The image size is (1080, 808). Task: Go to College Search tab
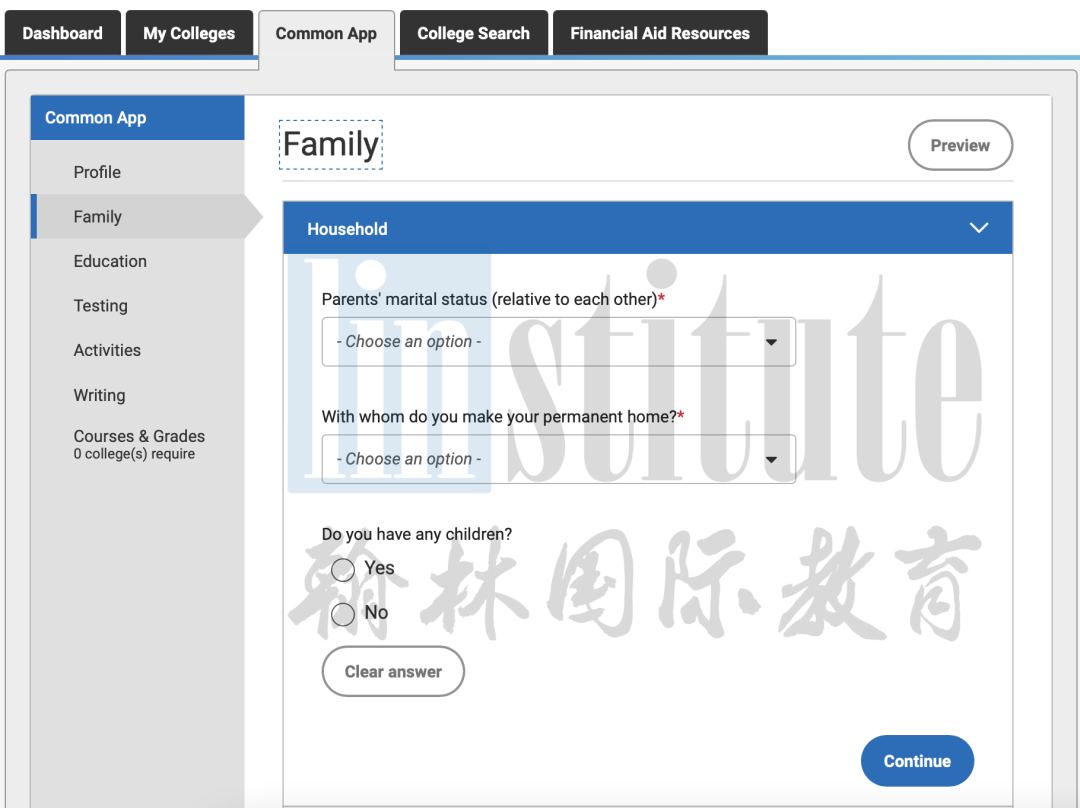point(474,32)
